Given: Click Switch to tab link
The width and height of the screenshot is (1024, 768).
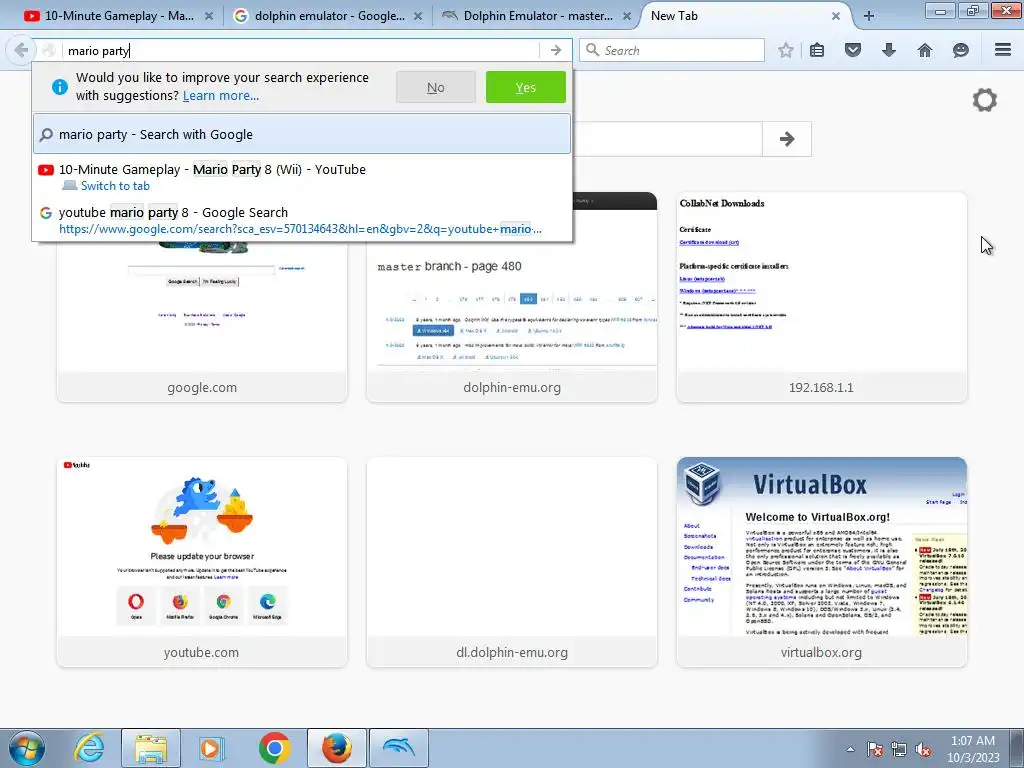Looking at the screenshot, I should (115, 186).
